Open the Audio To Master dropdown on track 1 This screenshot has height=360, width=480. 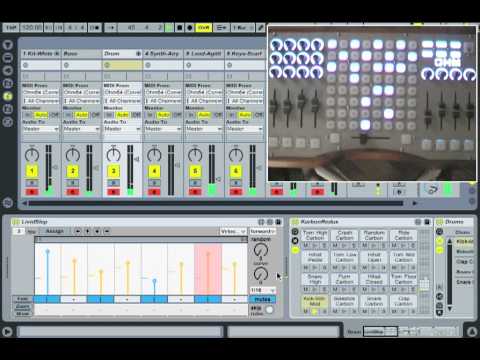point(41,129)
